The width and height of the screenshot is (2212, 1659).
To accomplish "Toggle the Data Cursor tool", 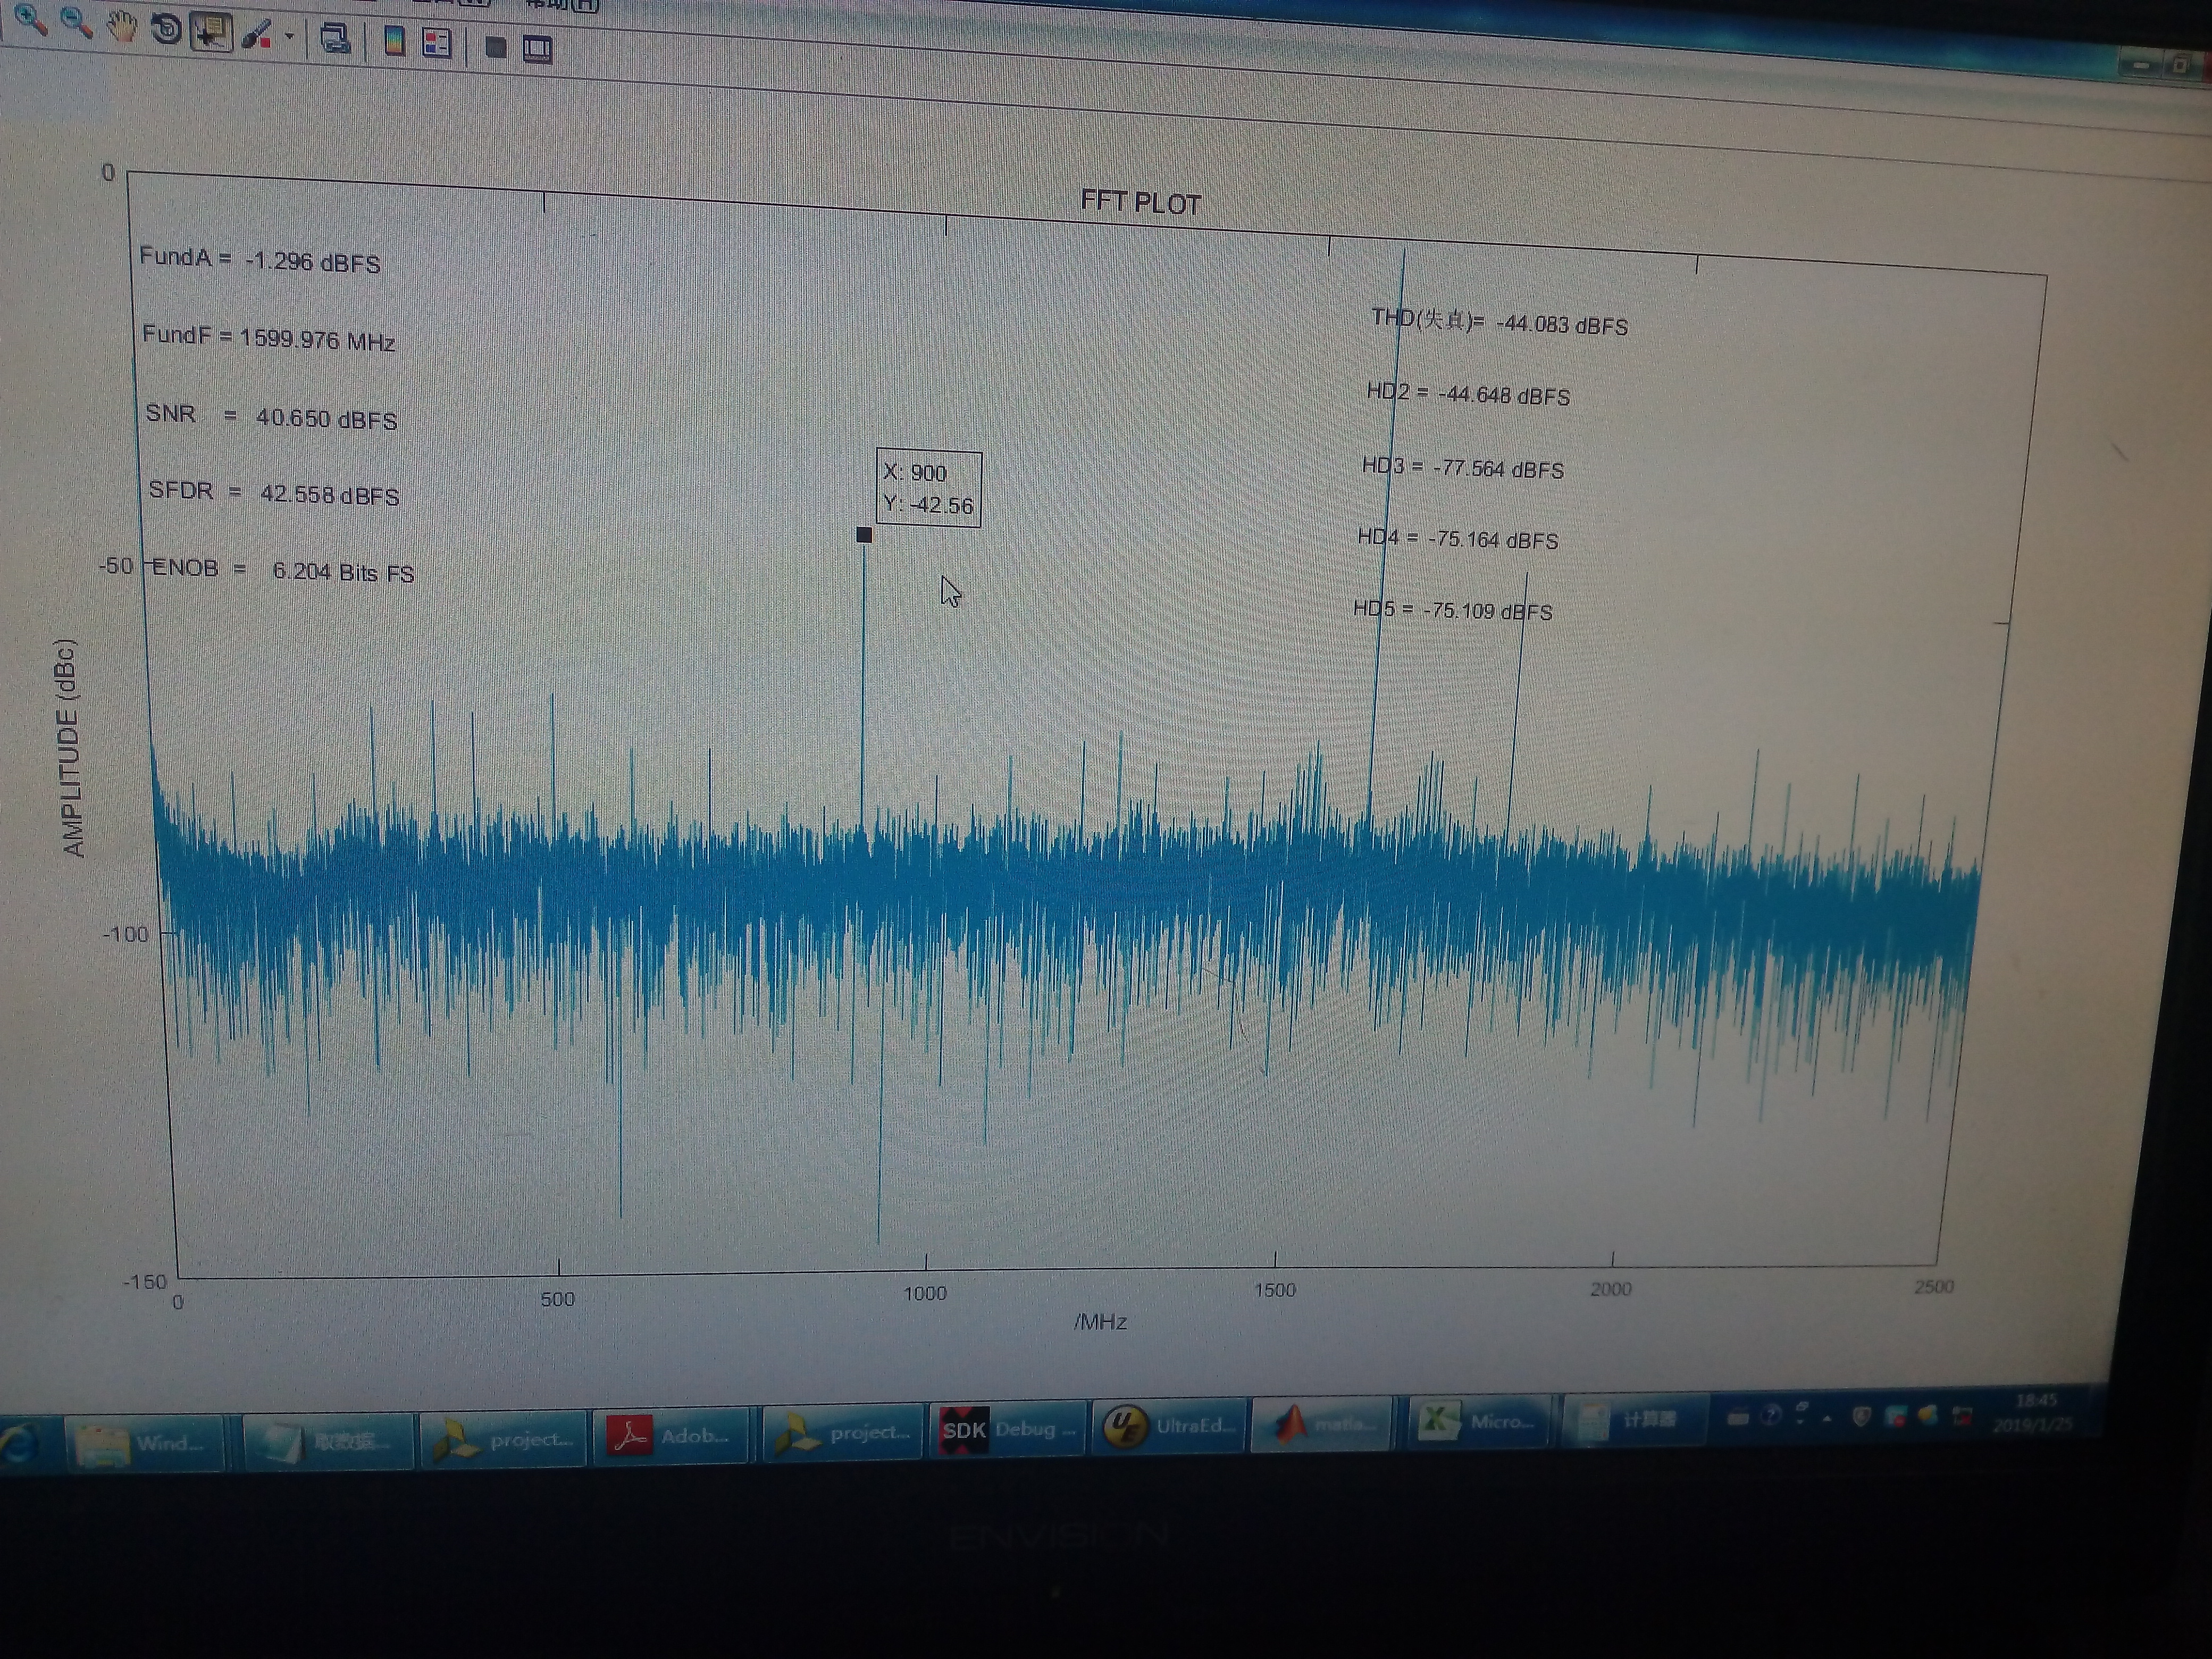I will (210, 32).
